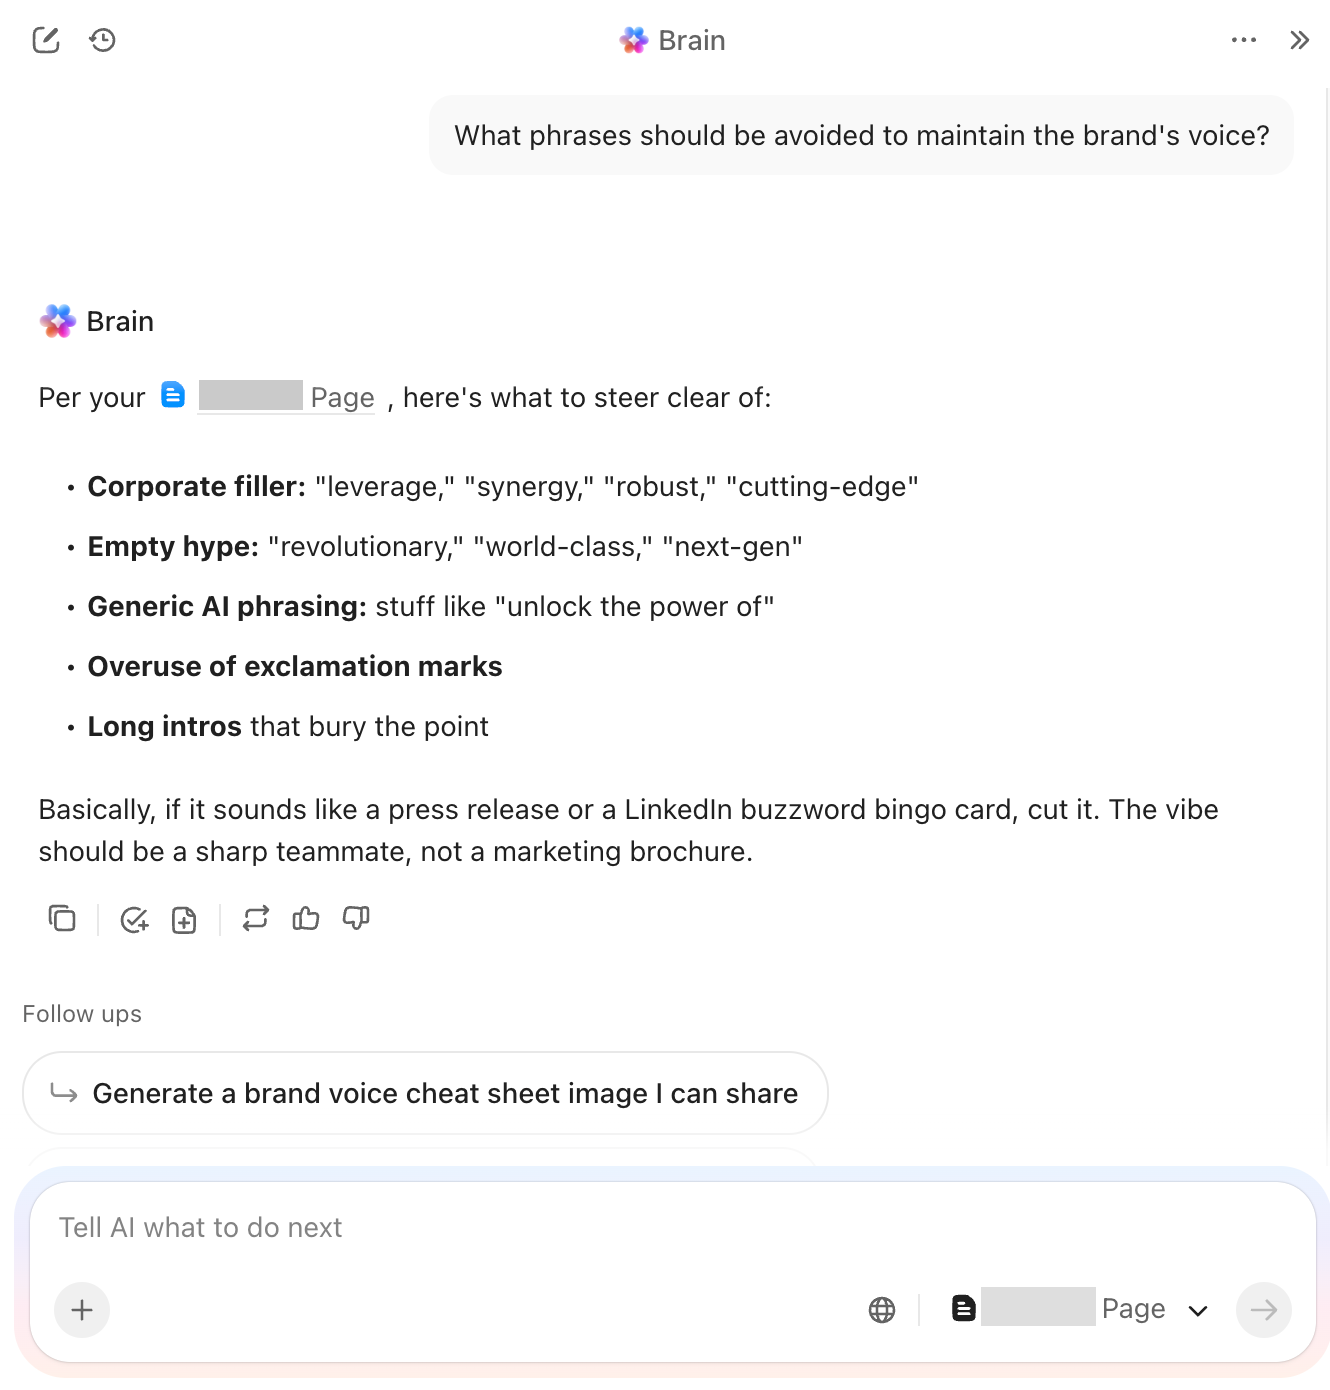
Task: Click the Page document icon in the input bar
Action: pyautogui.click(x=963, y=1308)
